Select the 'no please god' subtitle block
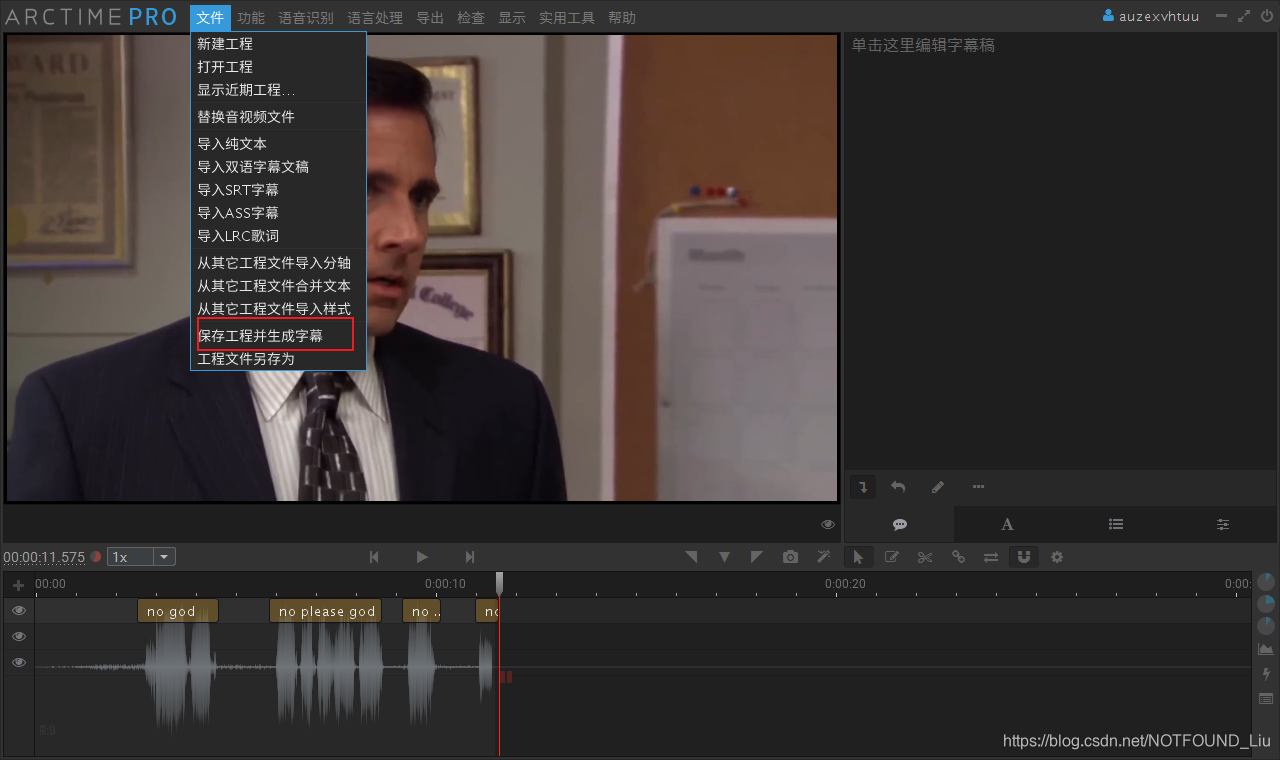This screenshot has width=1280, height=760. [x=326, y=611]
